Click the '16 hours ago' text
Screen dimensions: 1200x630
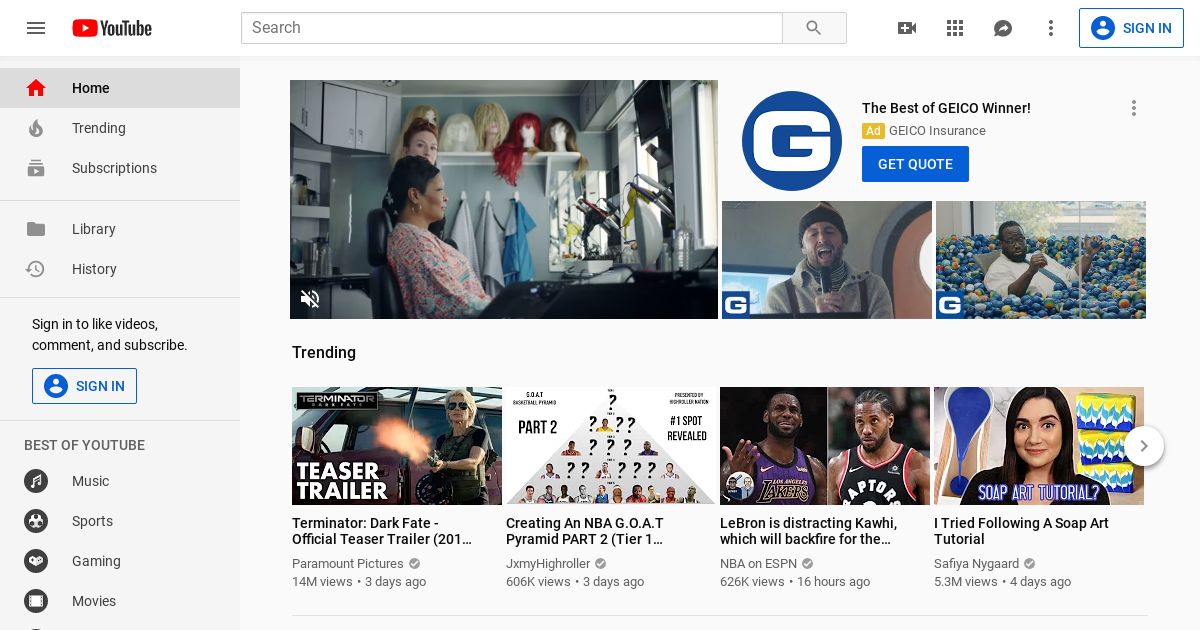point(833,582)
